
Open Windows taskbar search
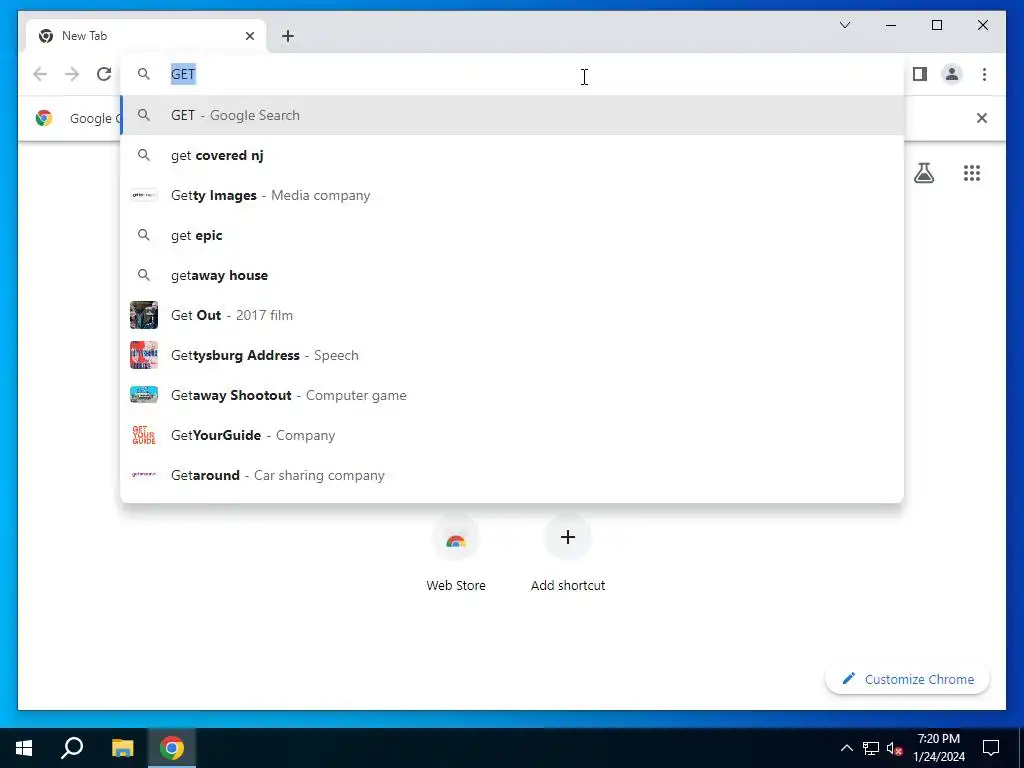72,748
